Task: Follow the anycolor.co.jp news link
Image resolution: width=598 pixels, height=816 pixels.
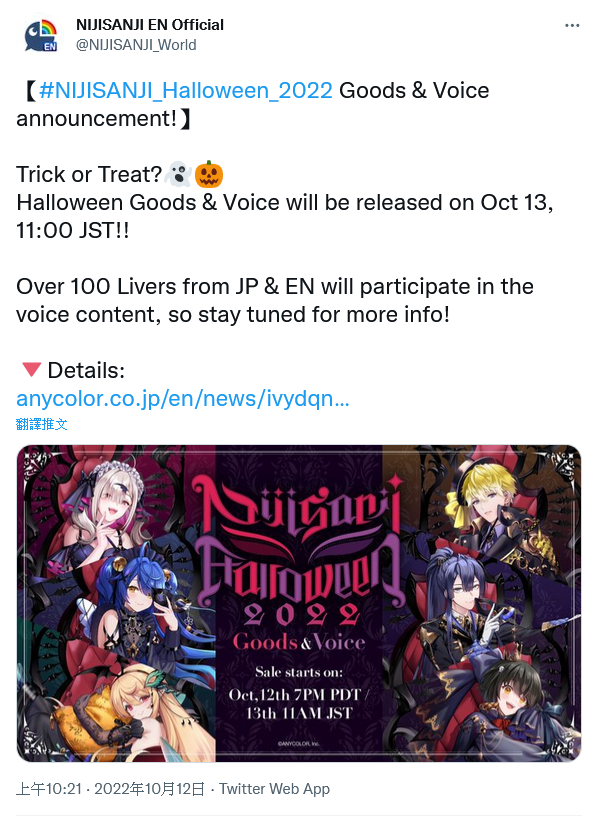Action: (x=183, y=399)
